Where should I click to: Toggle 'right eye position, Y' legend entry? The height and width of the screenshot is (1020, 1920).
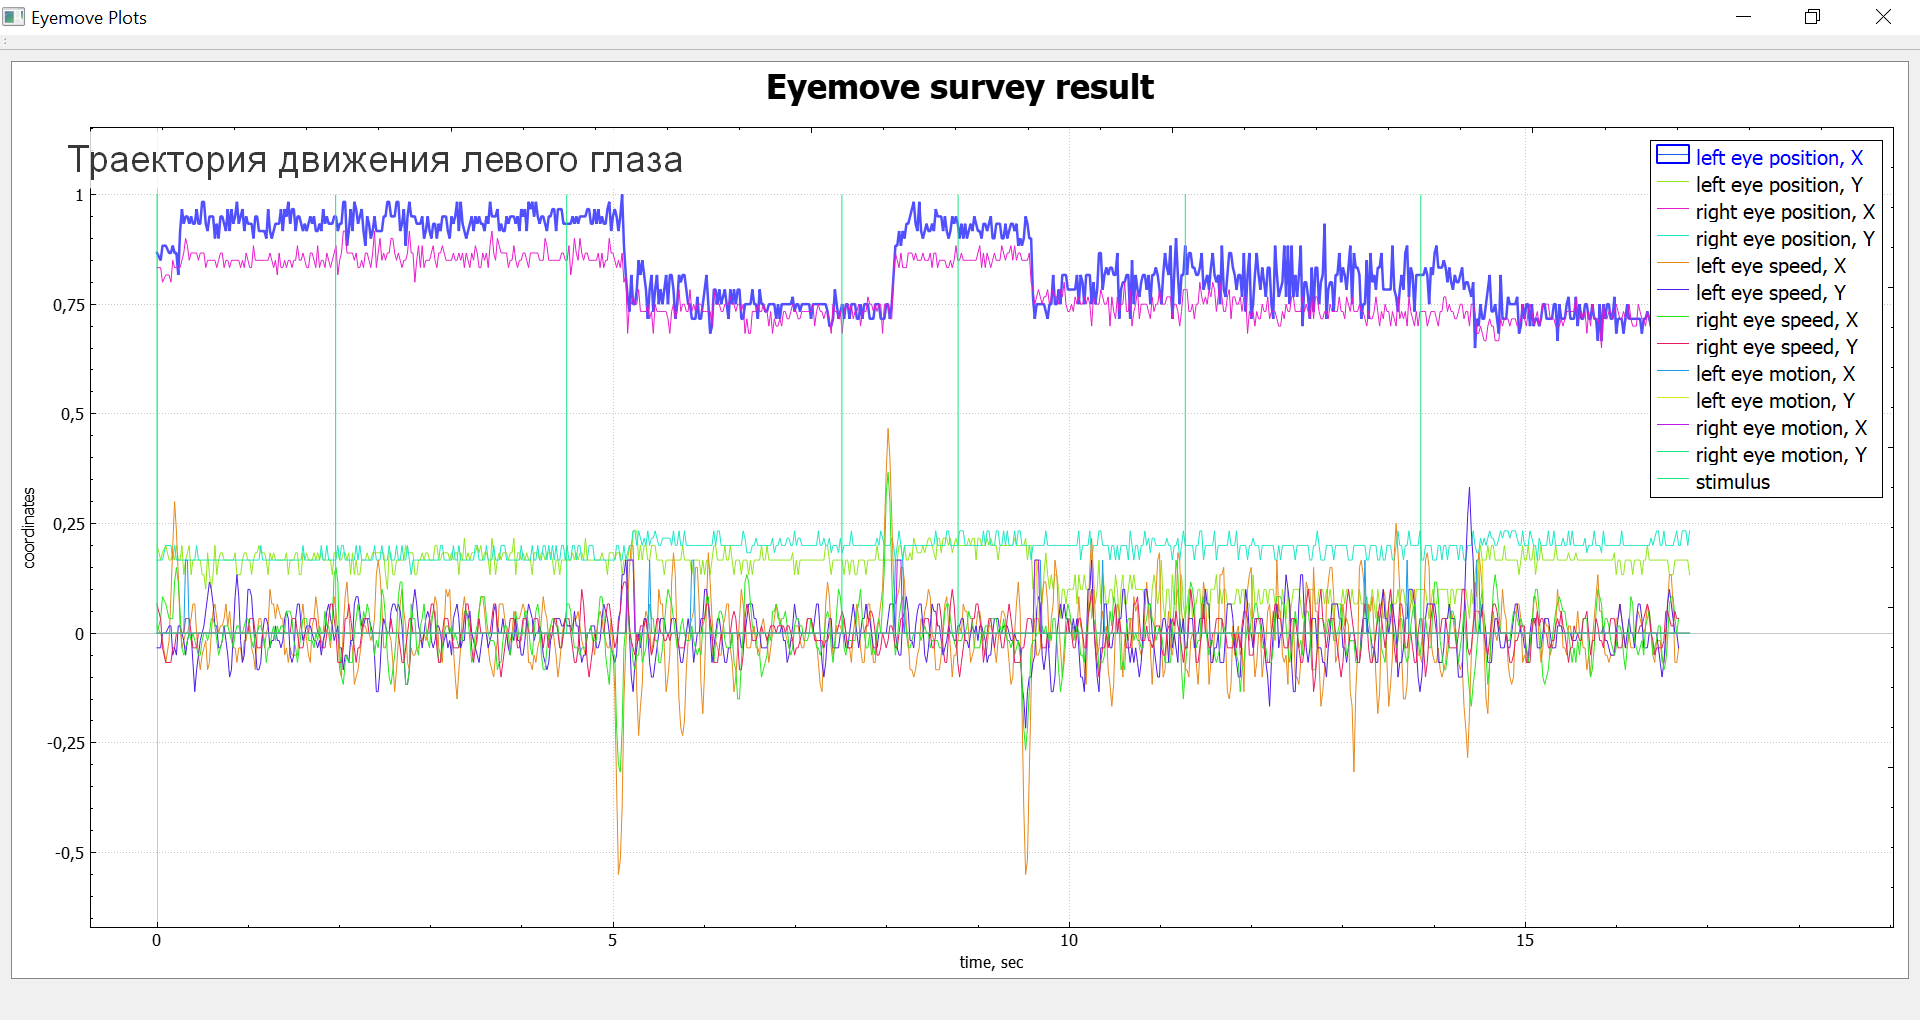click(x=1784, y=239)
